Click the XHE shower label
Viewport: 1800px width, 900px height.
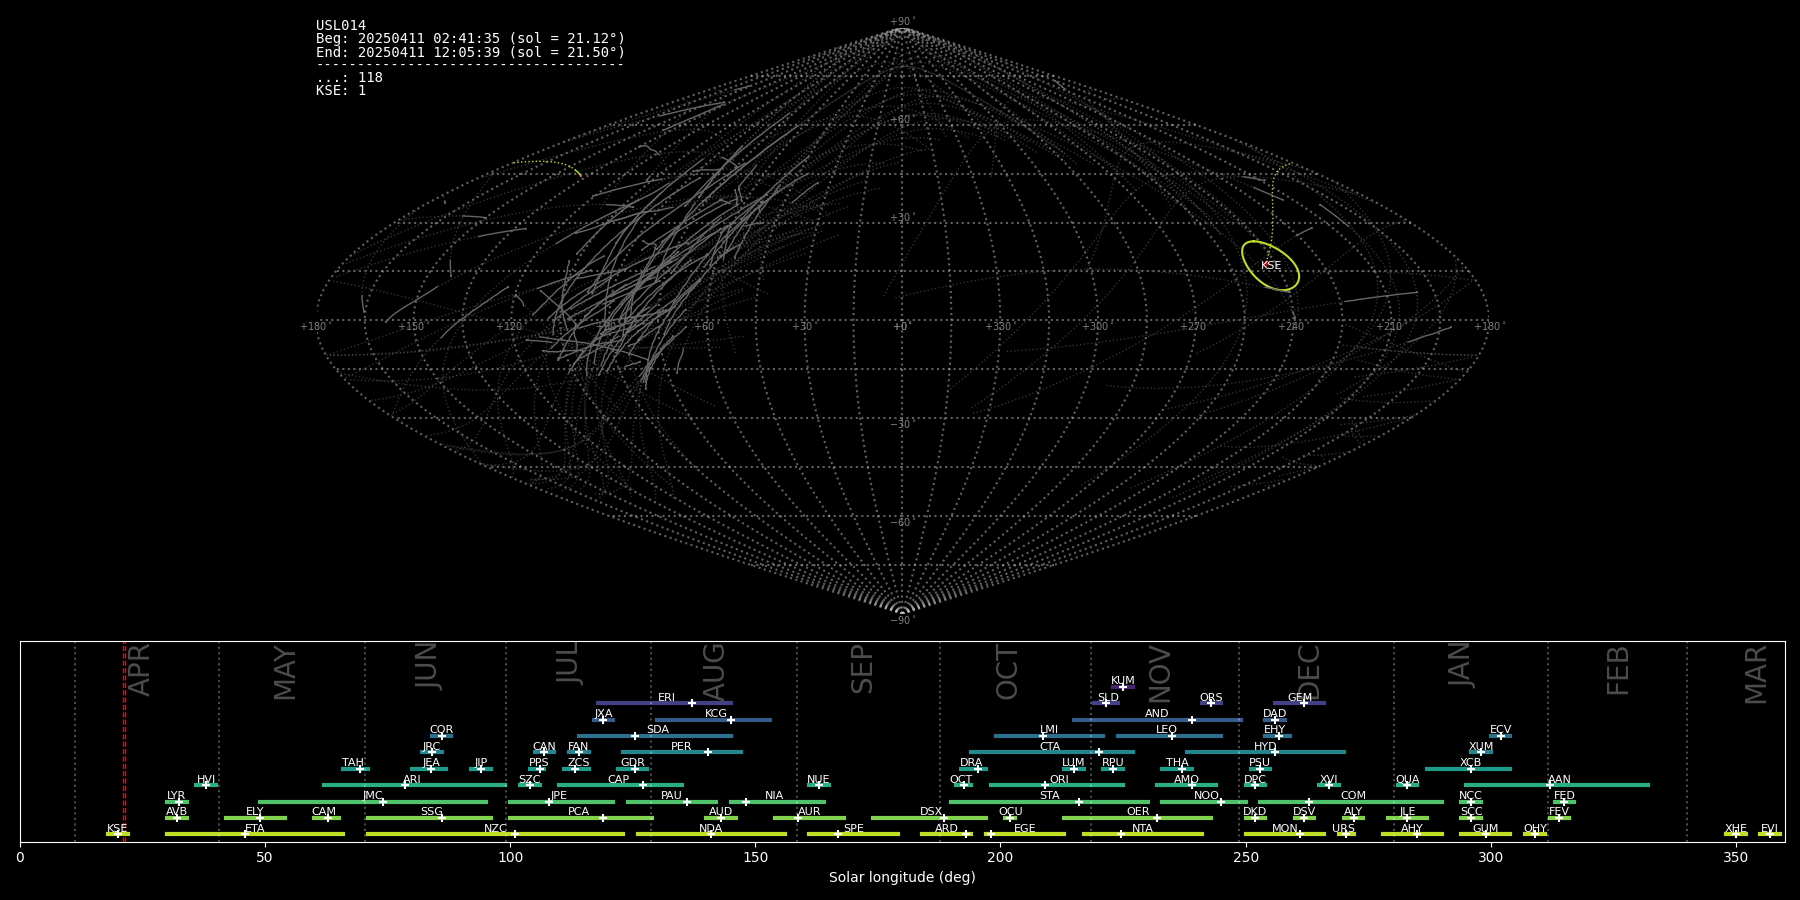pyautogui.click(x=1736, y=828)
